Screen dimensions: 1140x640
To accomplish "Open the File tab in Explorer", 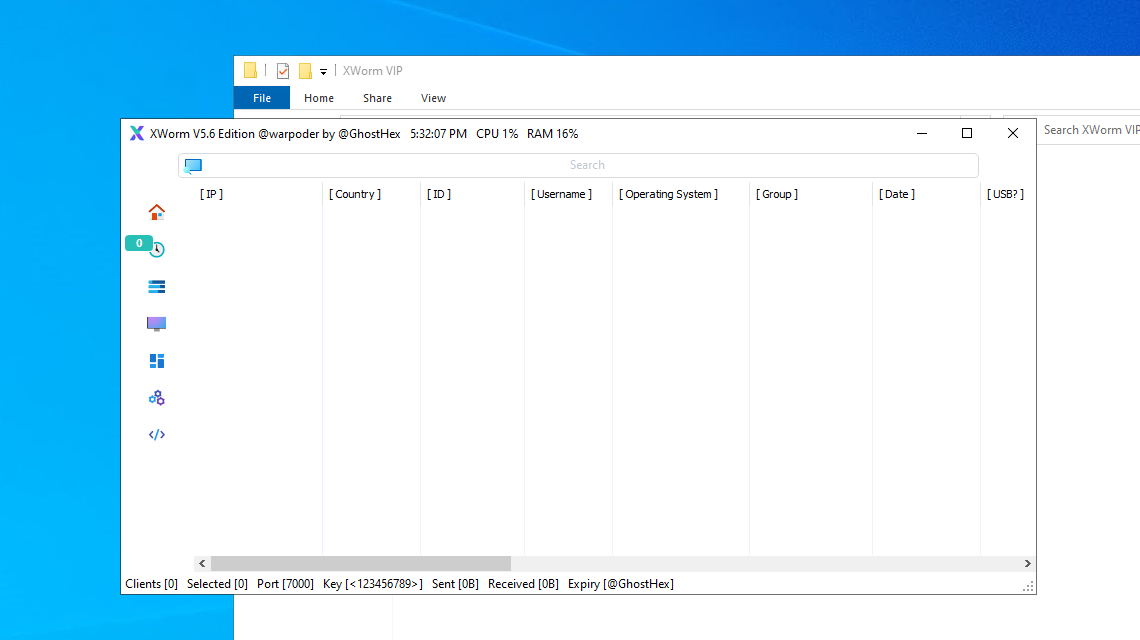I will click(262, 97).
